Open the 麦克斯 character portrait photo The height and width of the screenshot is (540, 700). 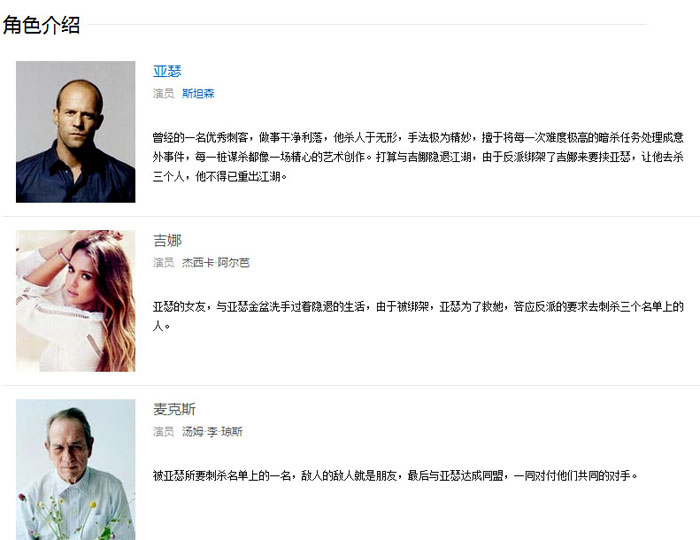75,469
